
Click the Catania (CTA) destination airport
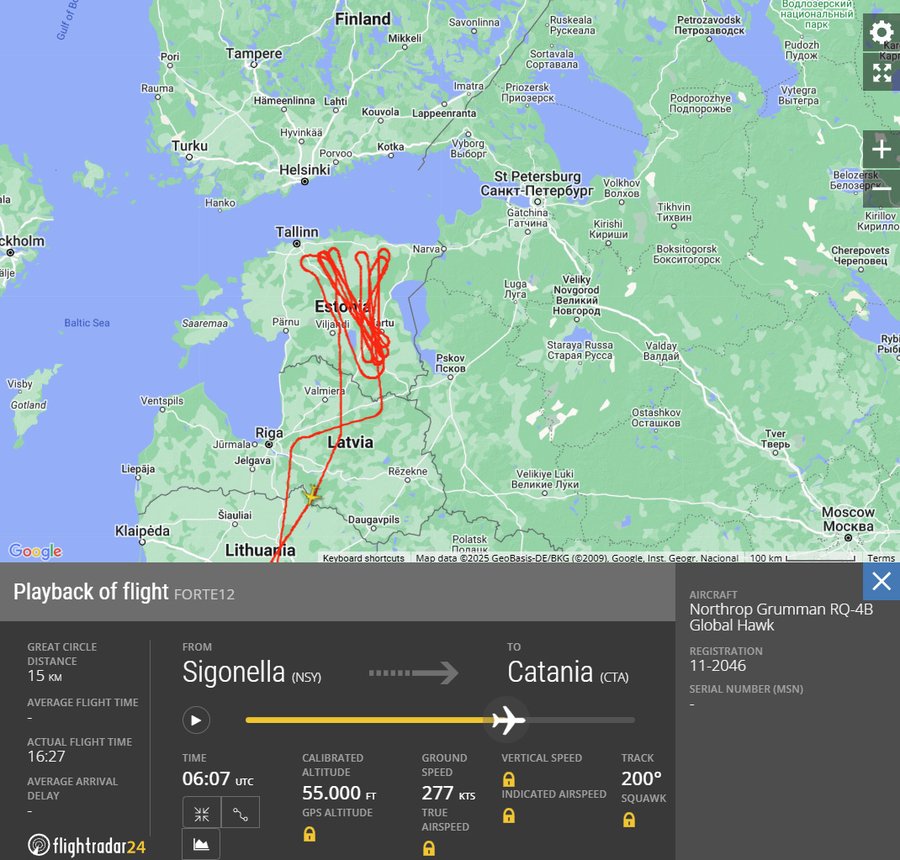[568, 672]
